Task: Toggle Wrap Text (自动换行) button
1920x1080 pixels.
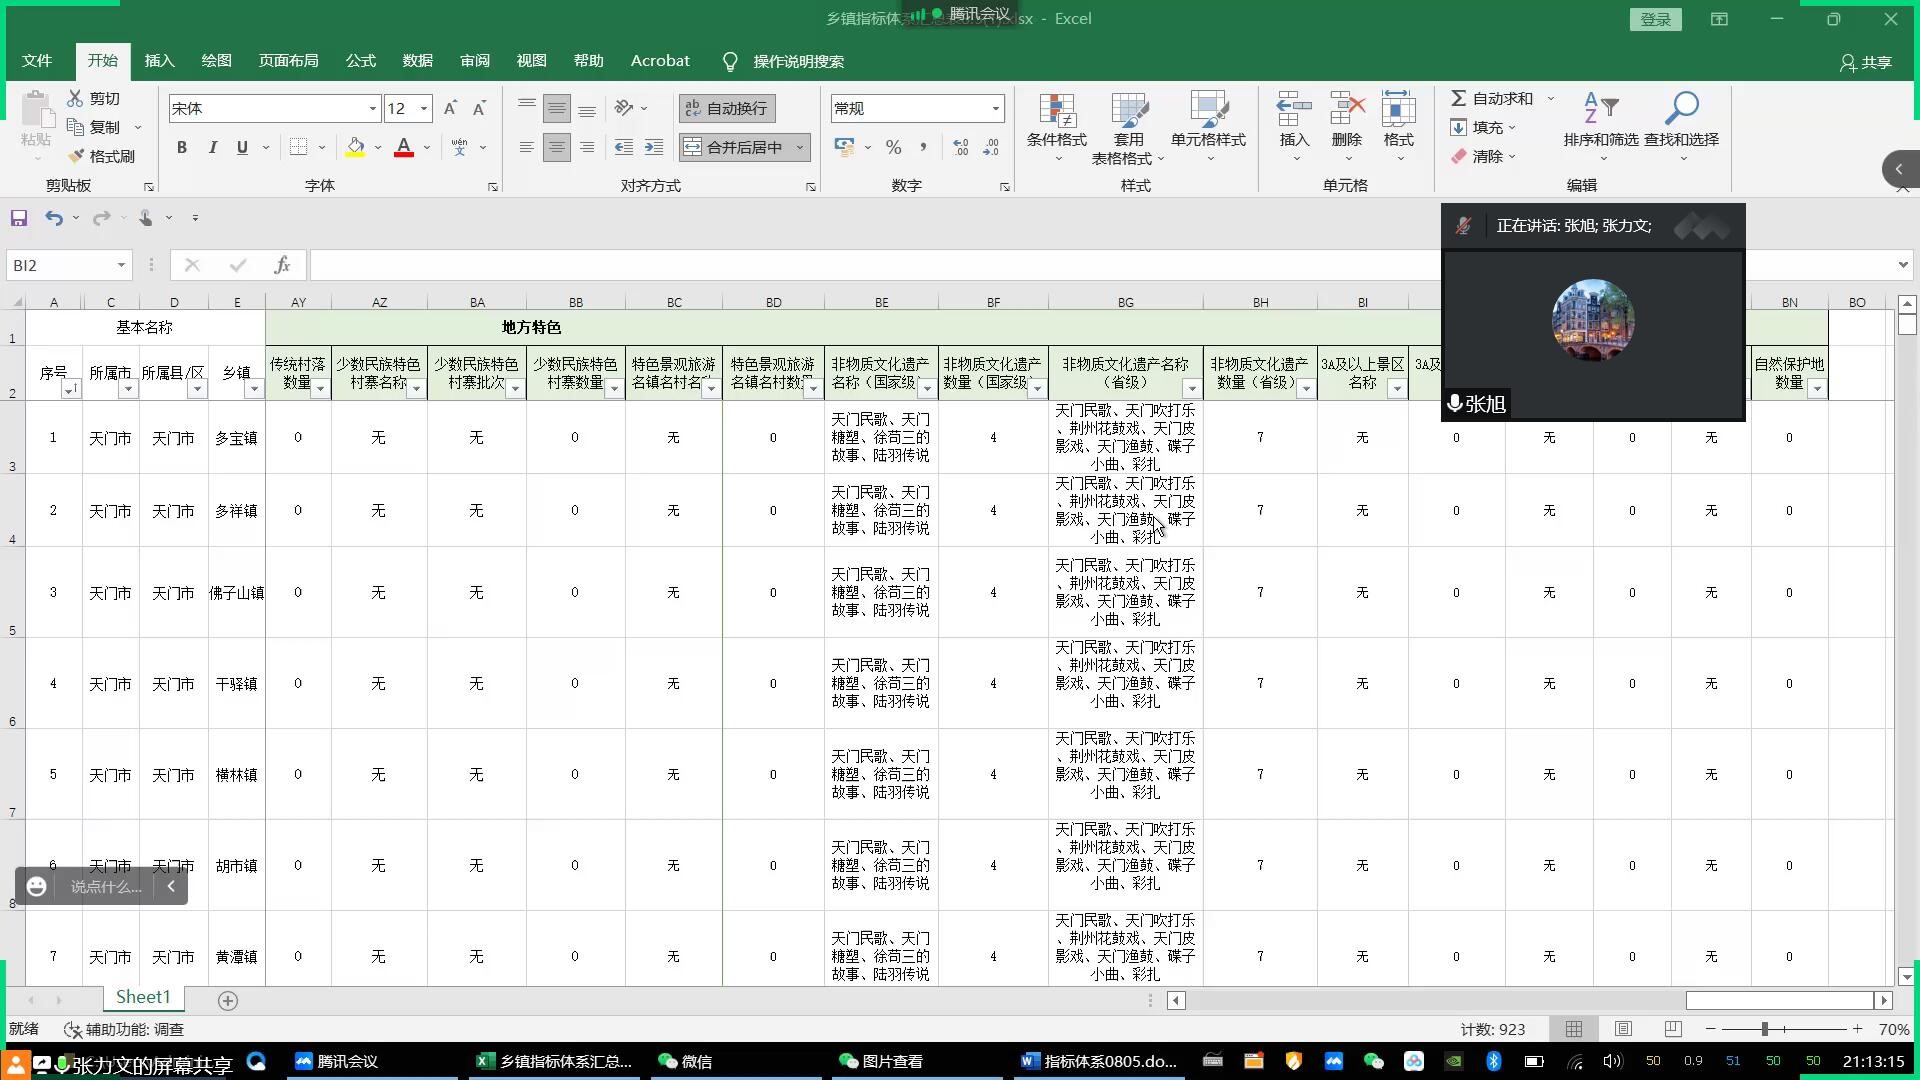Action: 727,108
